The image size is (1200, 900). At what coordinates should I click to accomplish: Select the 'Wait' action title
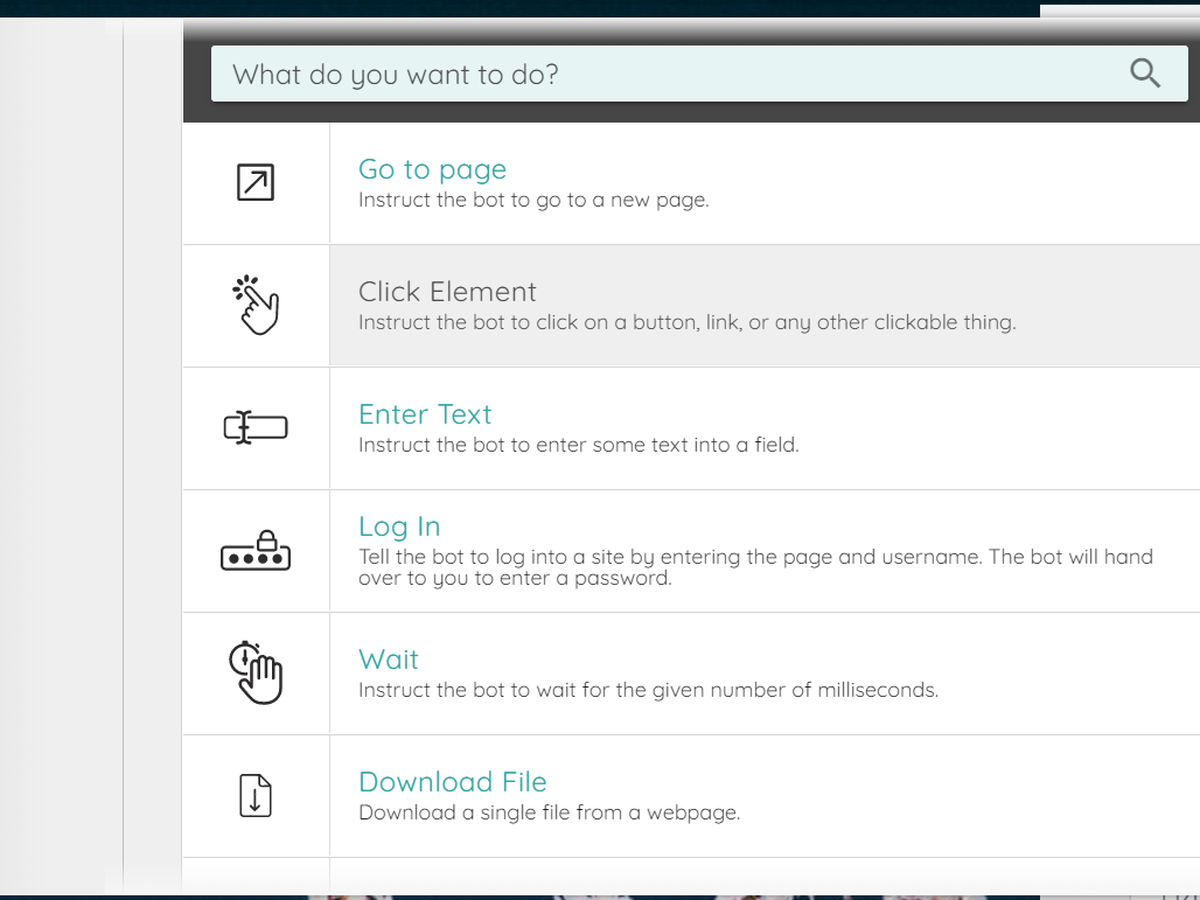[389, 659]
